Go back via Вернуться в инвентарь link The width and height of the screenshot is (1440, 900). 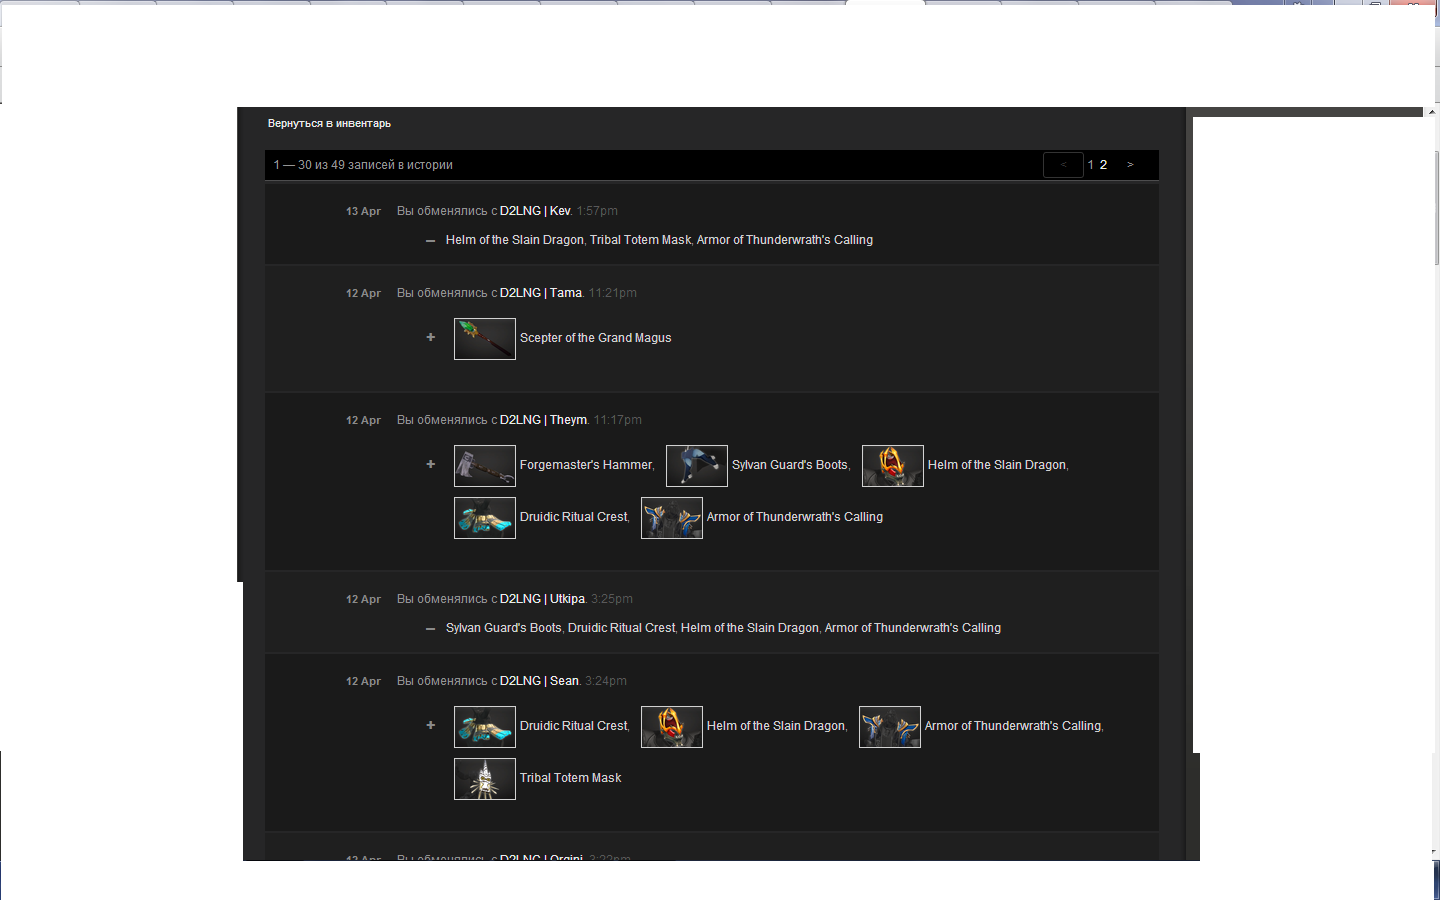pyautogui.click(x=329, y=124)
